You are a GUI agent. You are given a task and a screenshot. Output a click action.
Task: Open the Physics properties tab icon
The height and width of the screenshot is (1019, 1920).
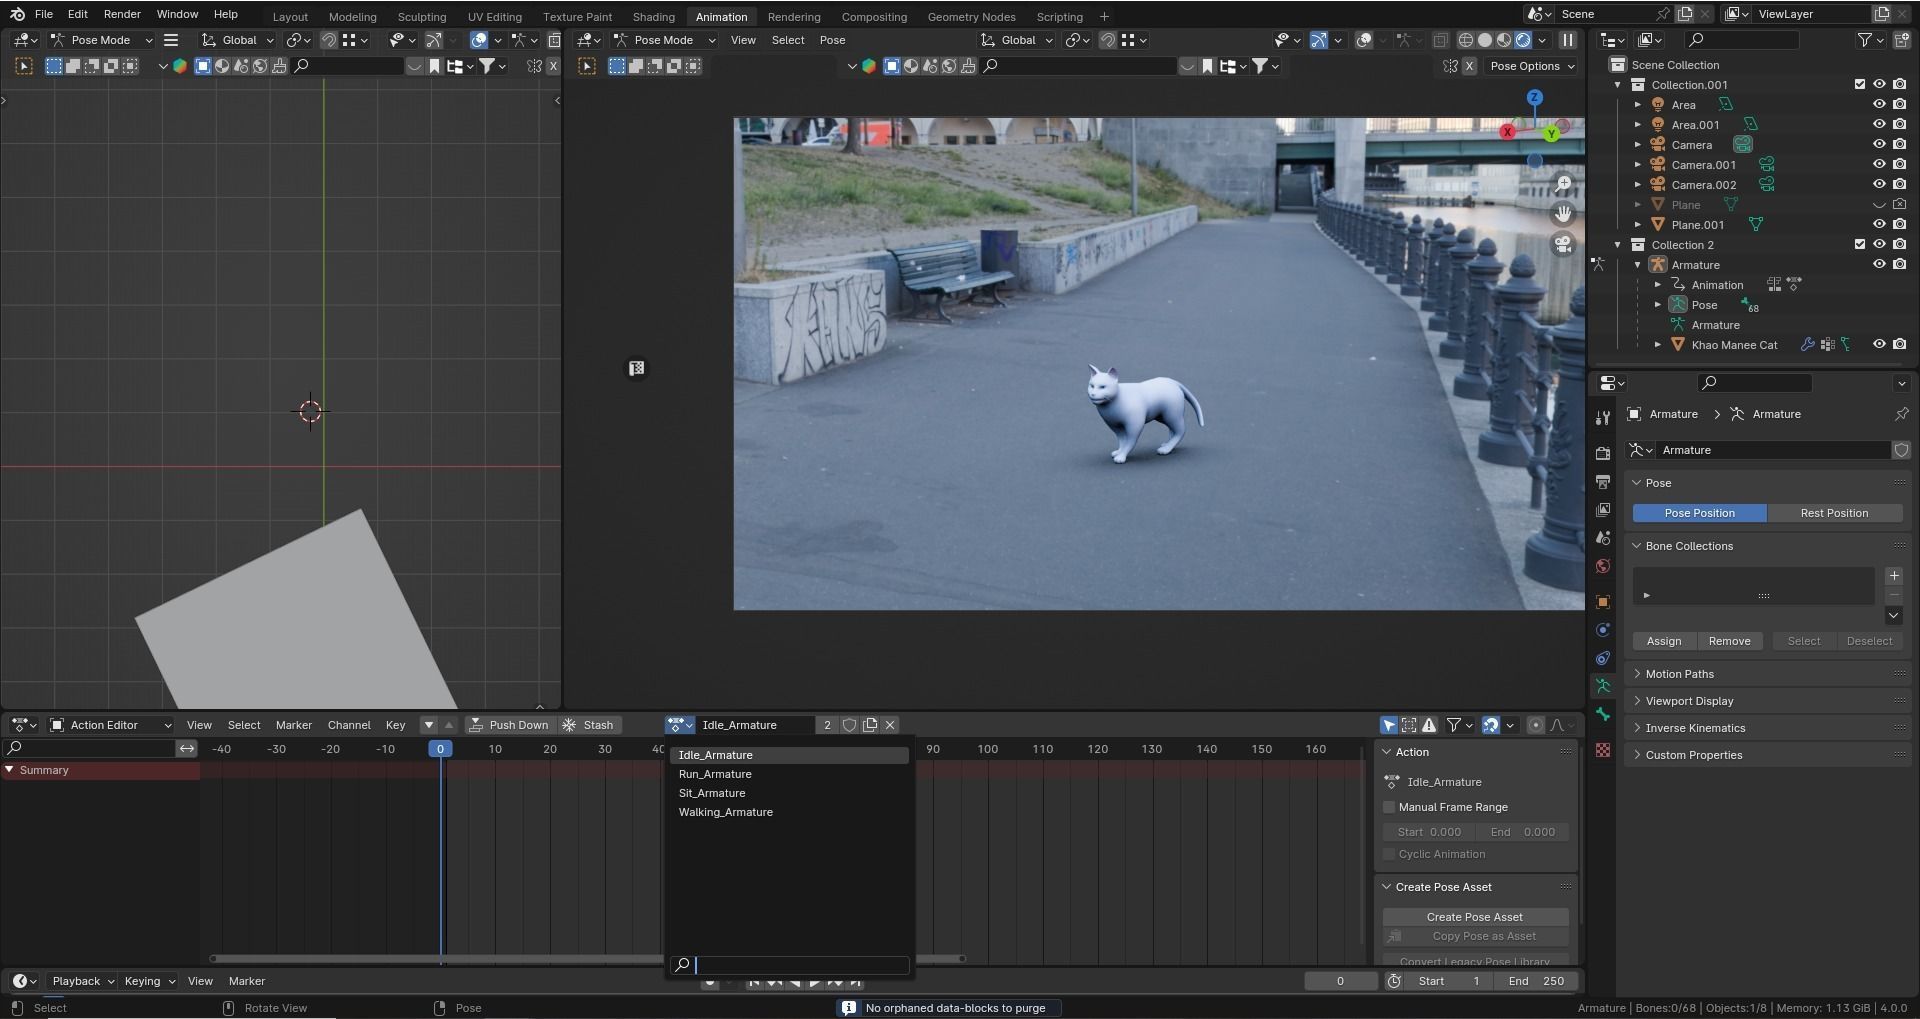pyautogui.click(x=1603, y=630)
